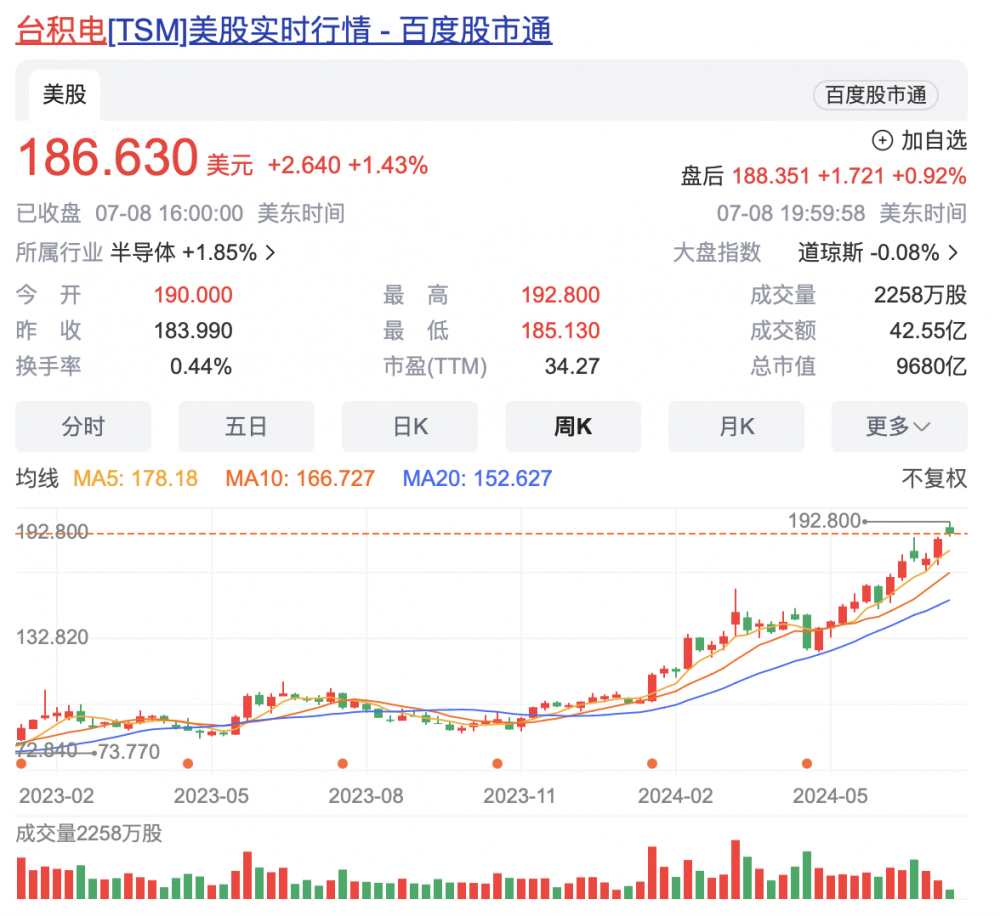Expand the chevron after 道琼斯 -0.08%
The image size is (1000, 916).
pyautogui.click(x=953, y=253)
